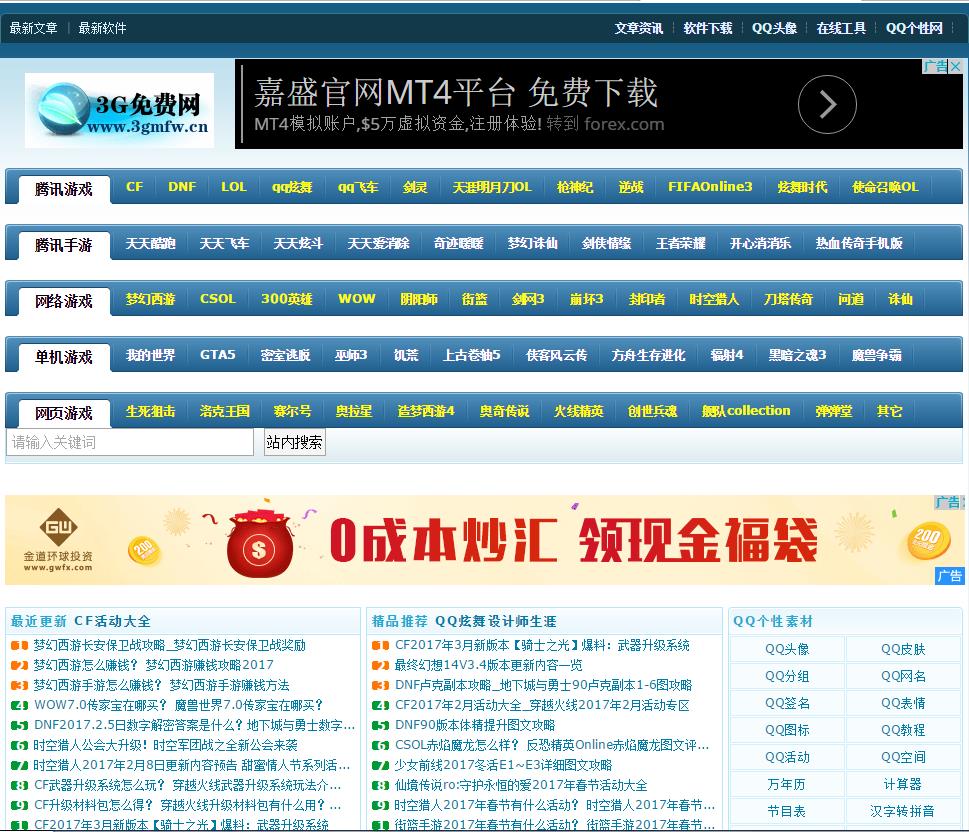Select the 单机游戏 tab
Screen dimensions: 969x832
(64, 357)
